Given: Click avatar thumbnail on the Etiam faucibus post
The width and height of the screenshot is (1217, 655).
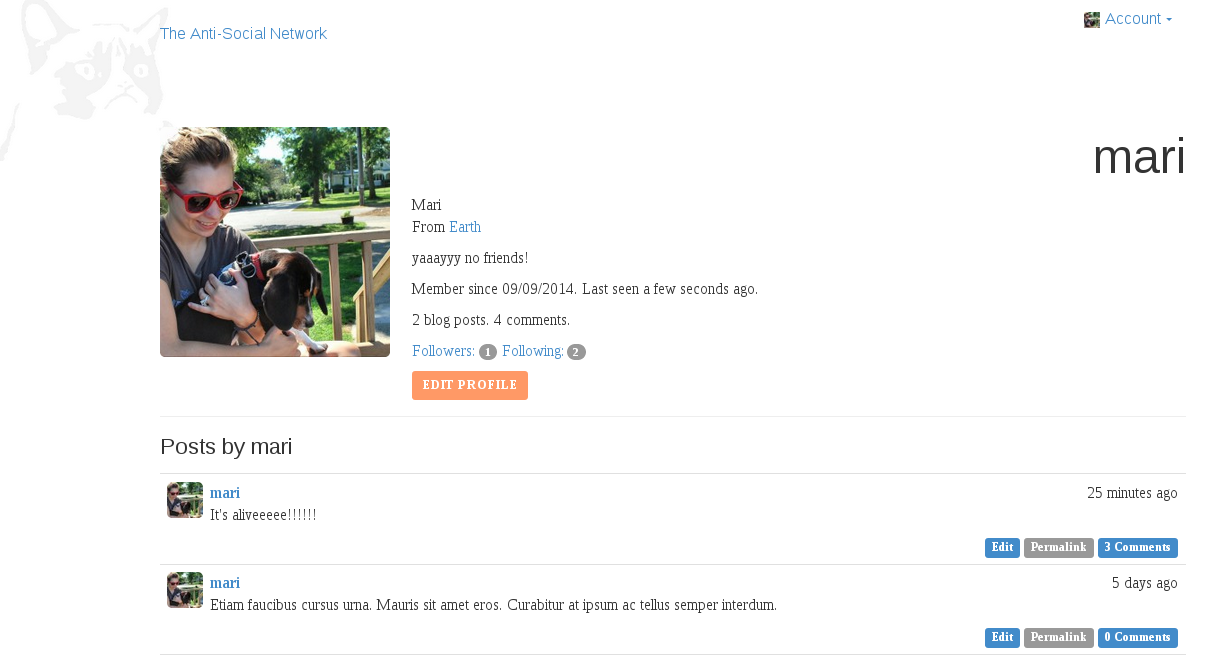Looking at the screenshot, I should click(x=185, y=590).
